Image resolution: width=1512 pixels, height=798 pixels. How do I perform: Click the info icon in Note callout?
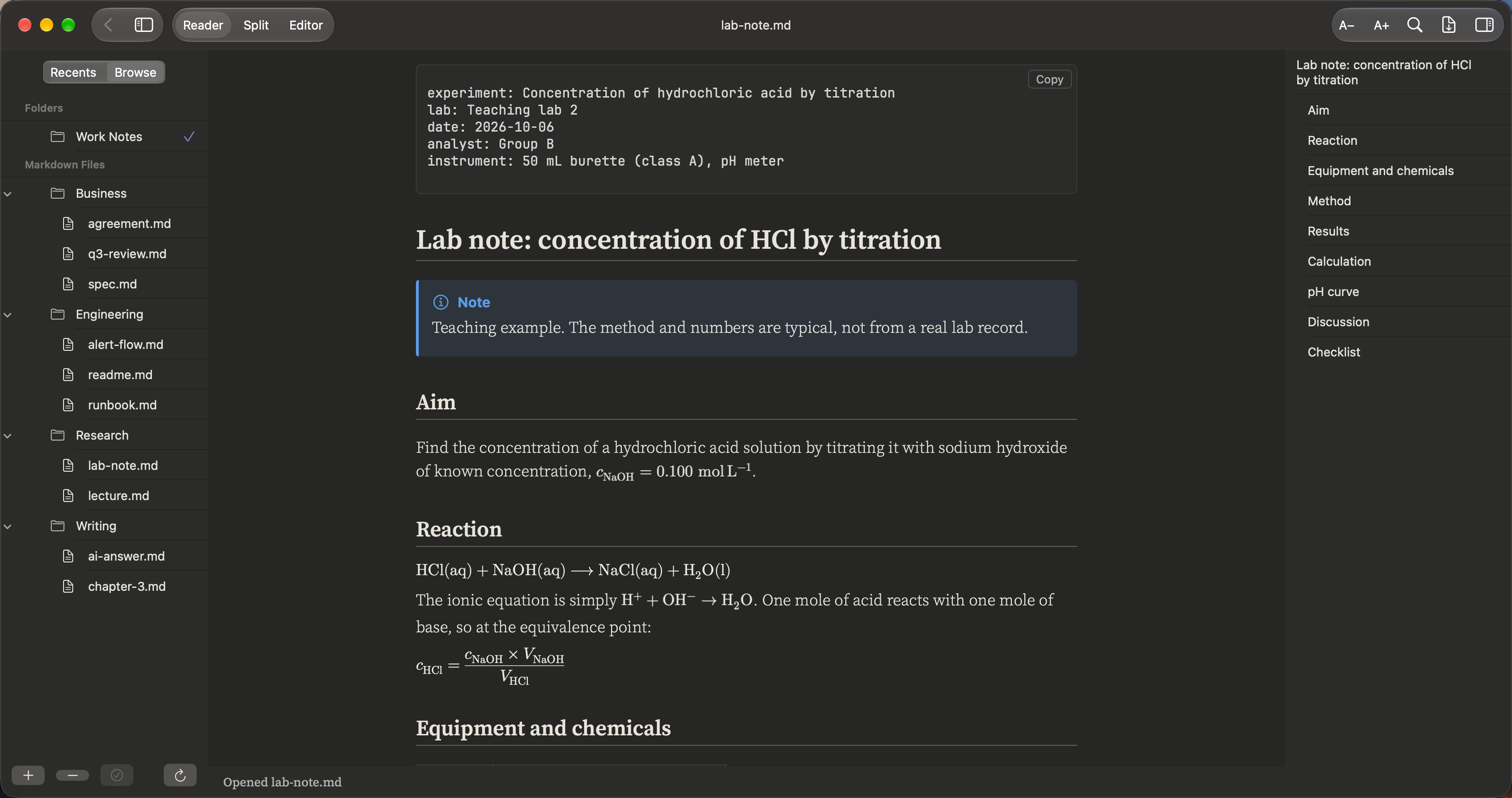coord(441,302)
